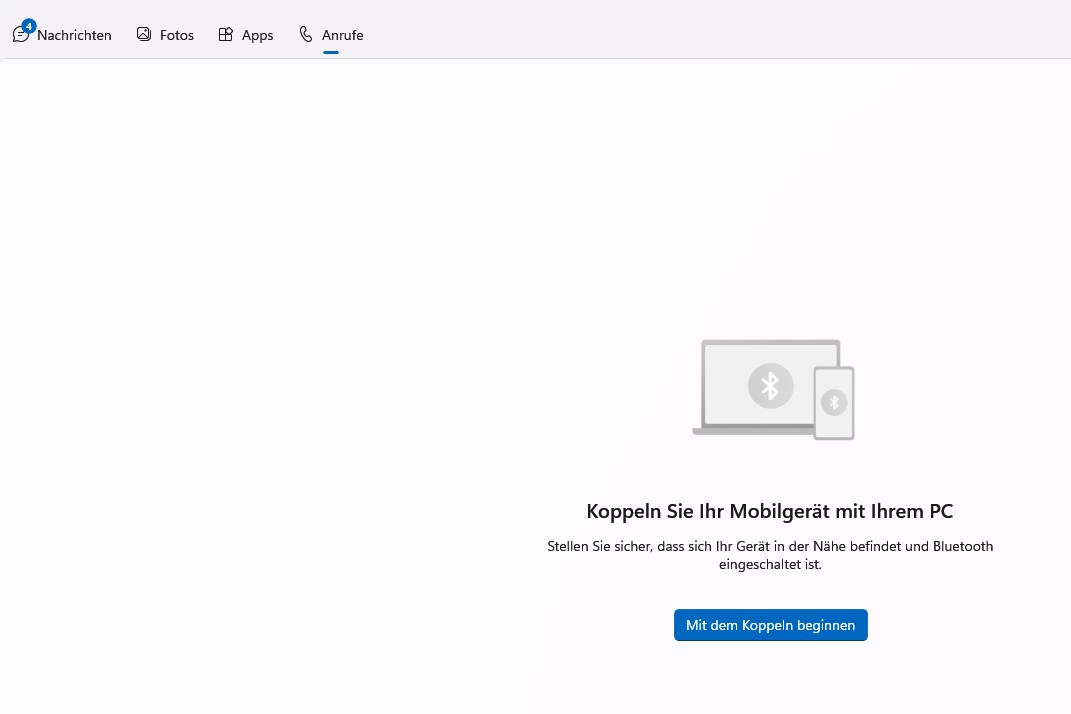Open the Nachrichten tab
The width and height of the screenshot is (1071, 714).
pos(62,35)
